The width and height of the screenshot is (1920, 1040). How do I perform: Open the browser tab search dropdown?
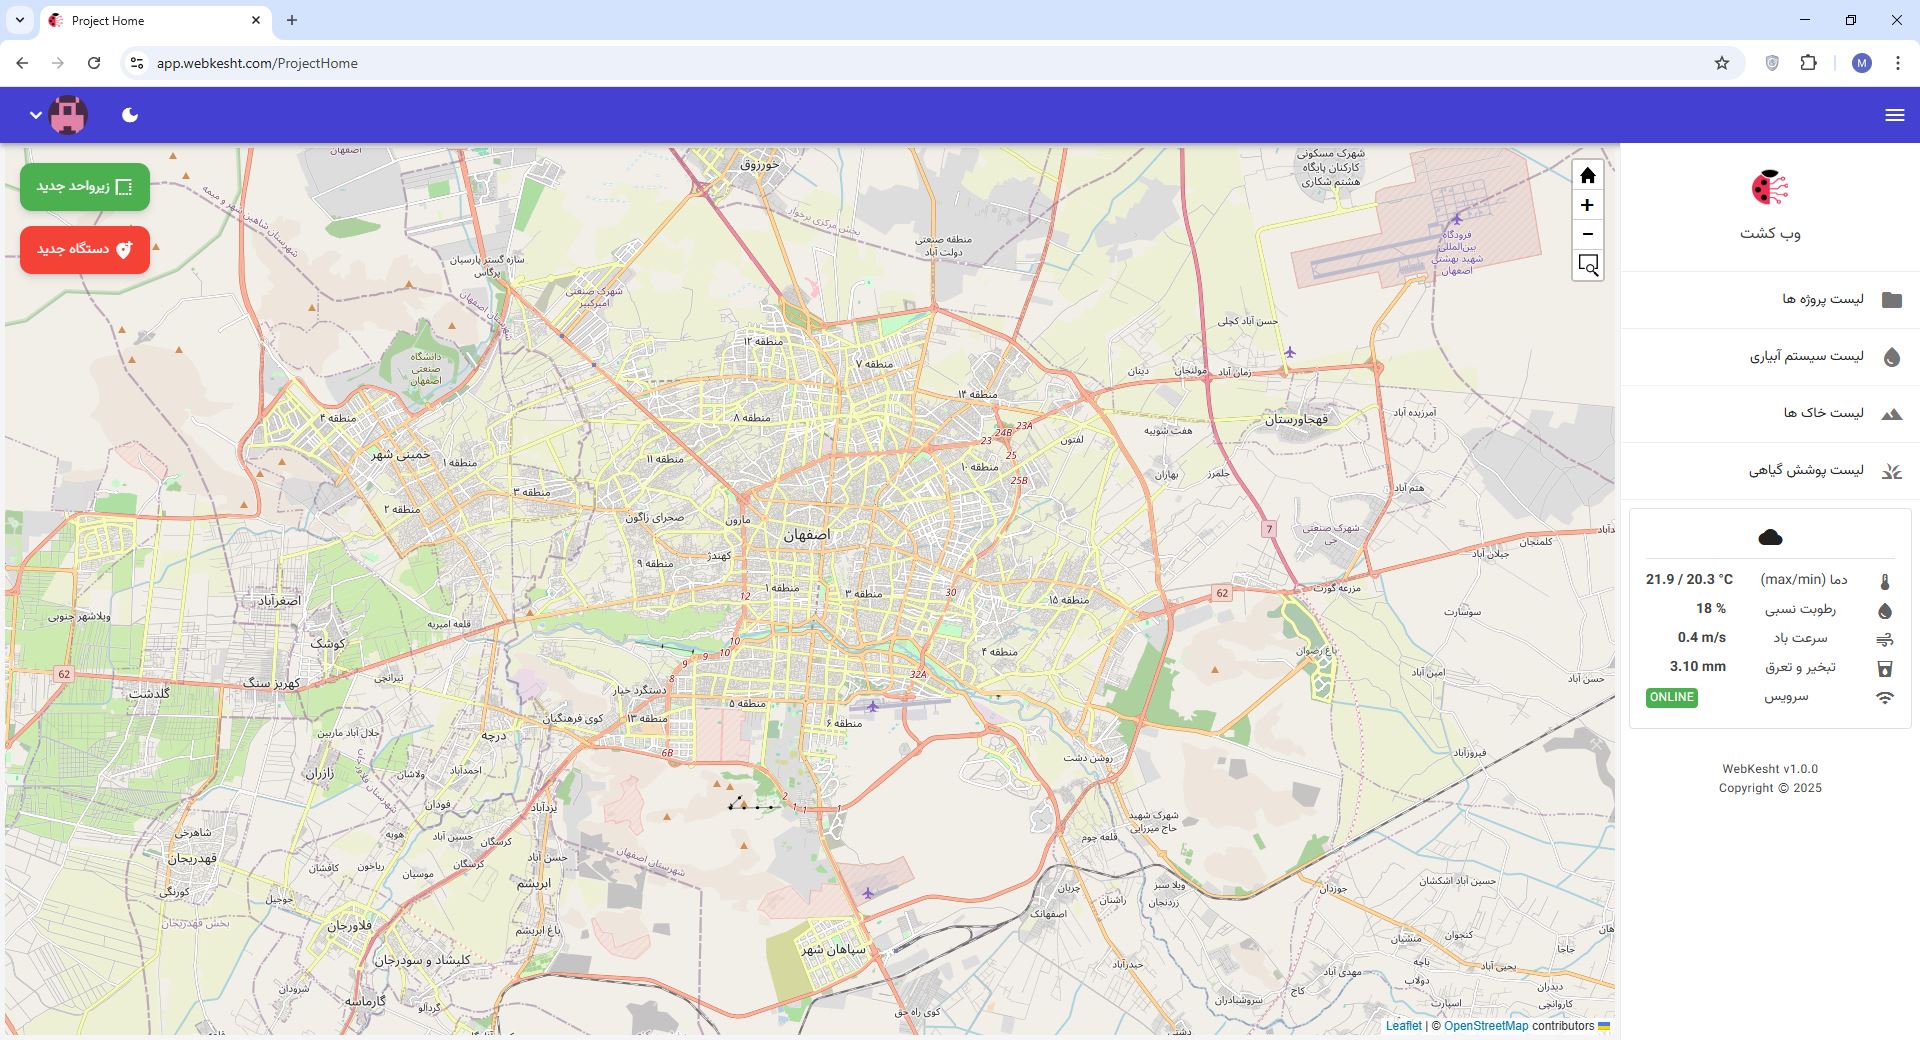(19, 20)
